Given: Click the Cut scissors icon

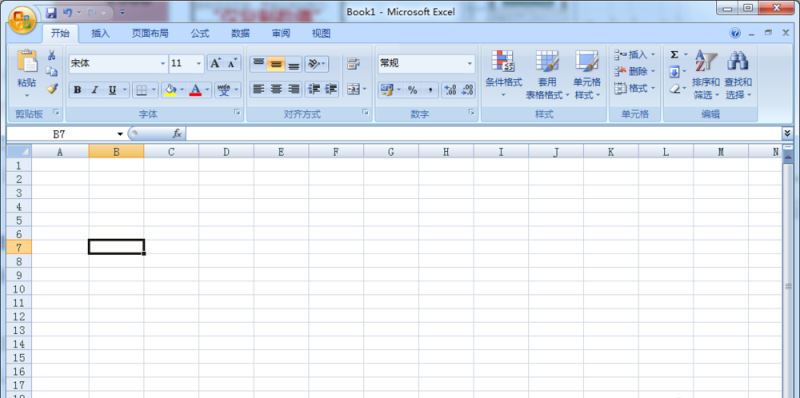Looking at the screenshot, I should [x=52, y=56].
